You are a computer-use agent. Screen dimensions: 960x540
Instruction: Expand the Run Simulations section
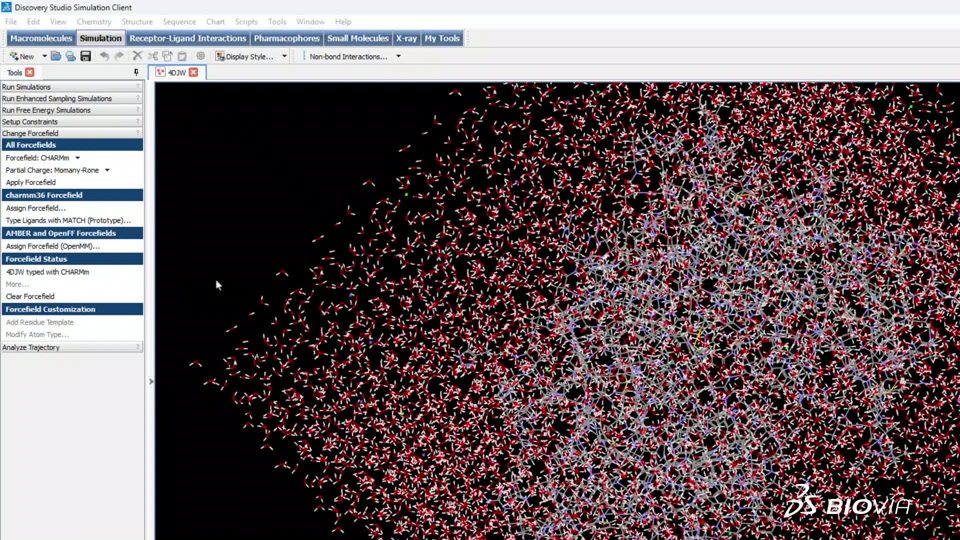[x=72, y=87]
